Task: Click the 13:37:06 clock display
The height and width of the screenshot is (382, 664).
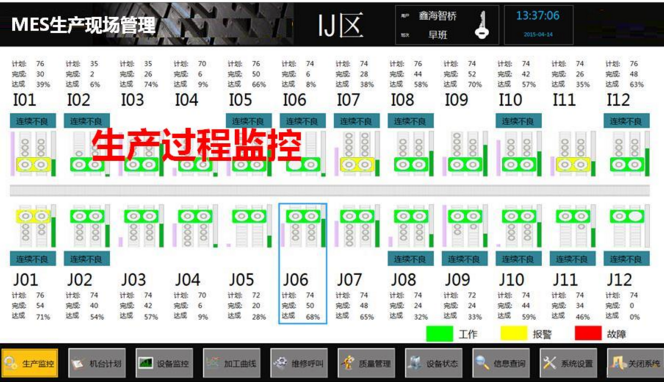Action: (x=538, y=16)
